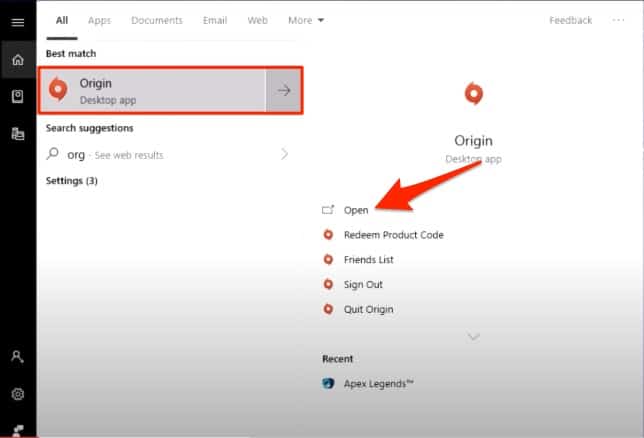Open the Apps icon in the sidebar

coord(18,97)
